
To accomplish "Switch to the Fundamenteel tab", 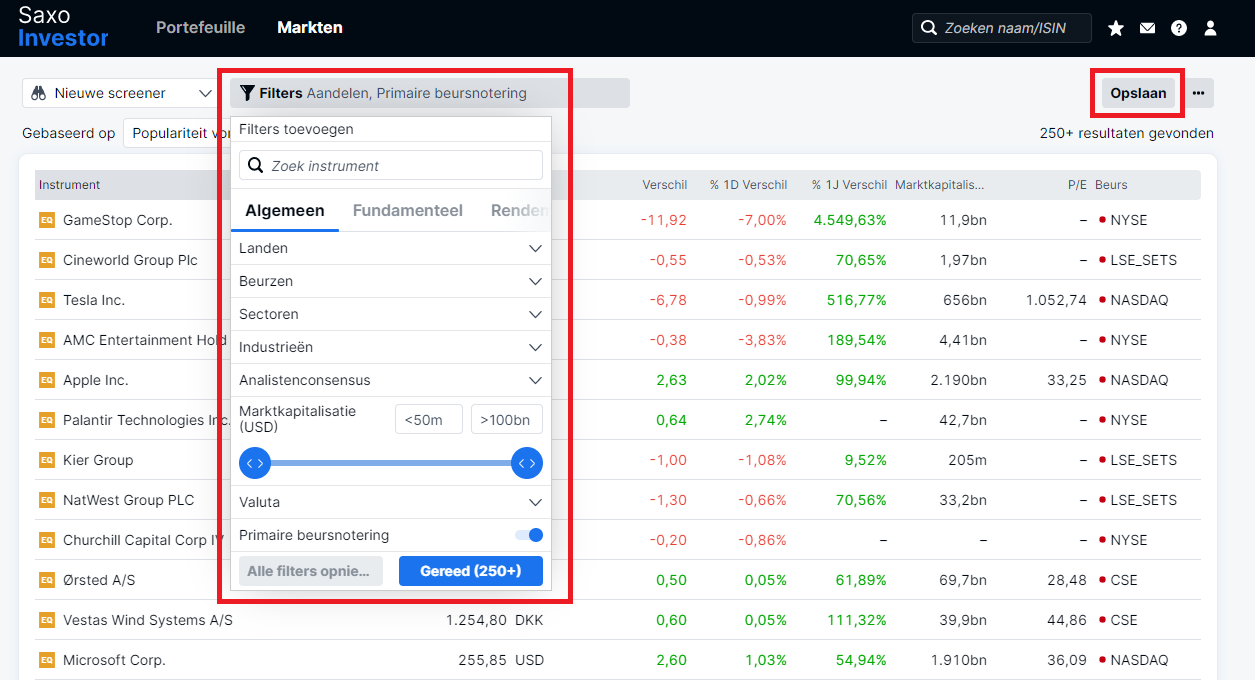I will click(408, 211).
